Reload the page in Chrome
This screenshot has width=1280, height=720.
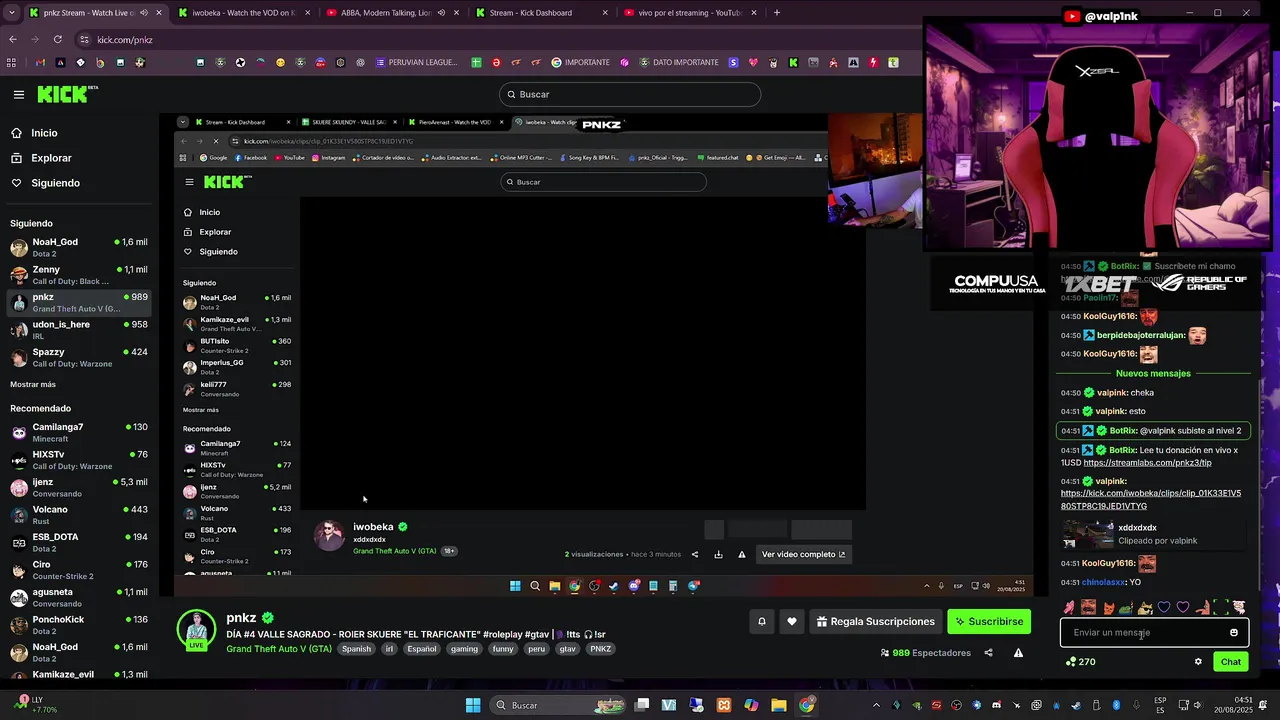[58, 40]
